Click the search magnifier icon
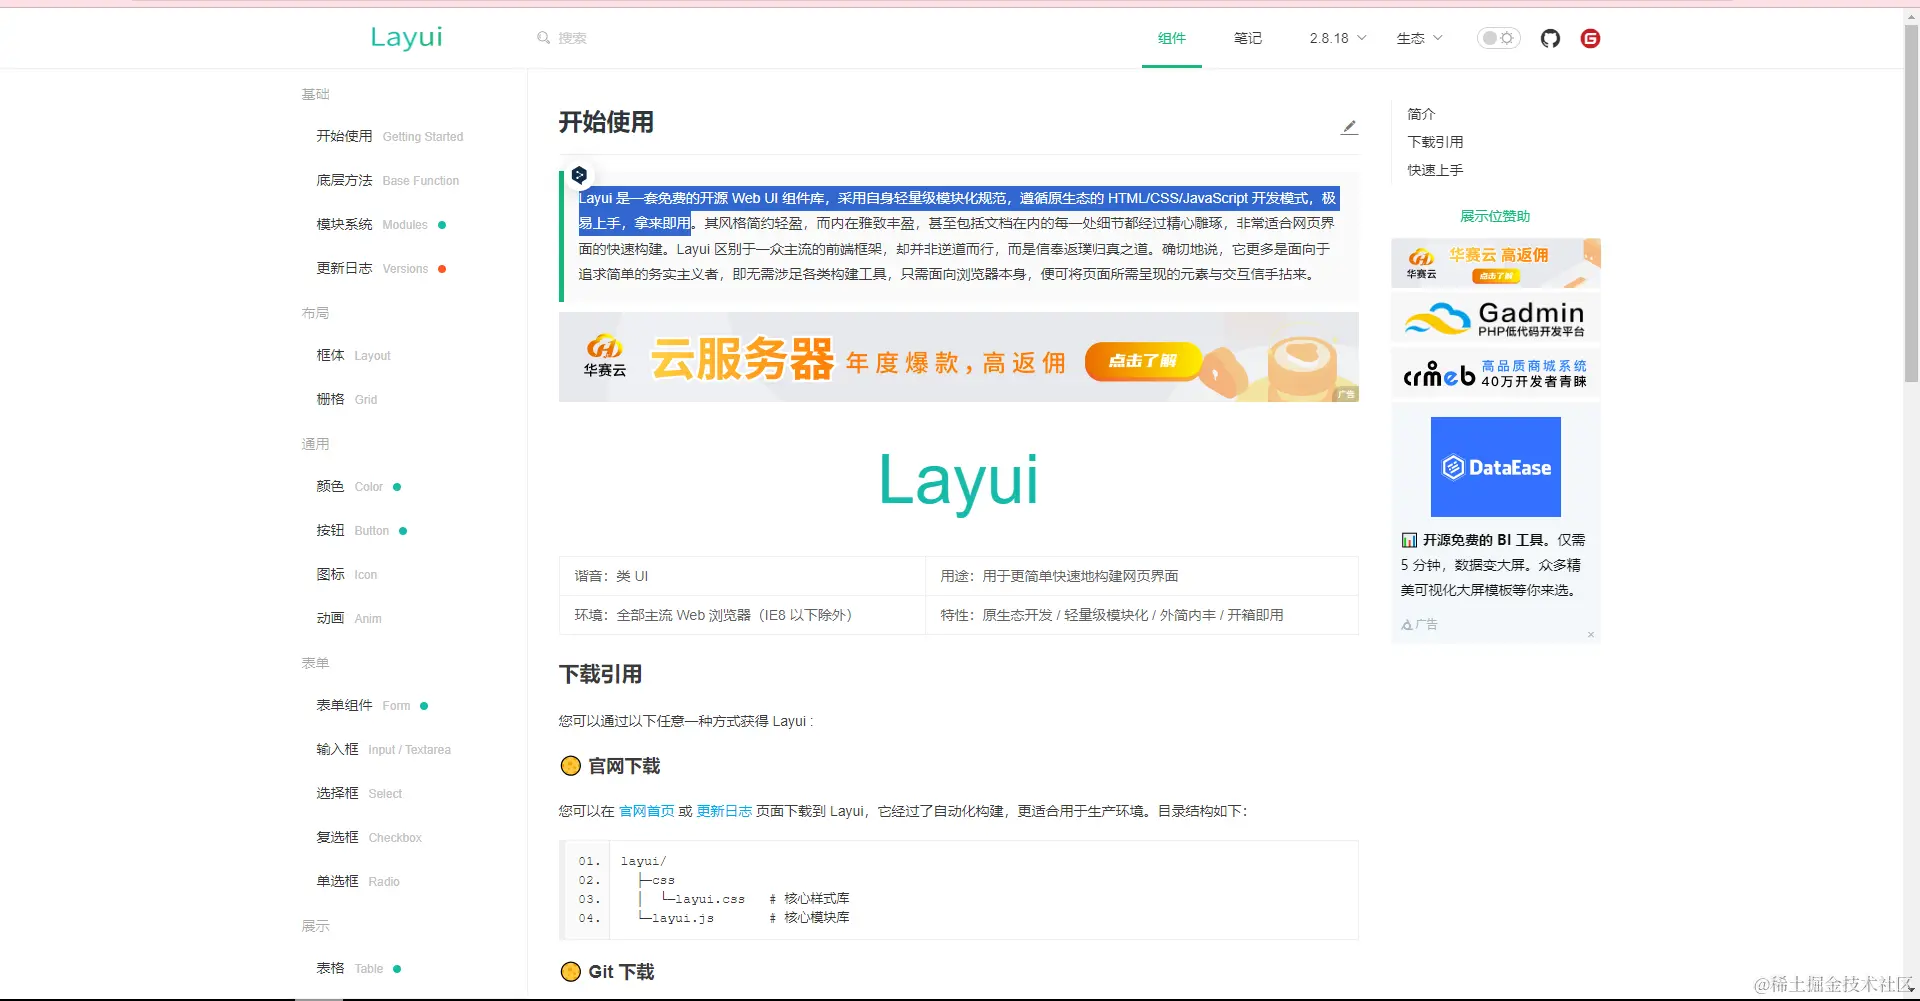The width and height of the screenshot is (1920, 1001). 543,38
